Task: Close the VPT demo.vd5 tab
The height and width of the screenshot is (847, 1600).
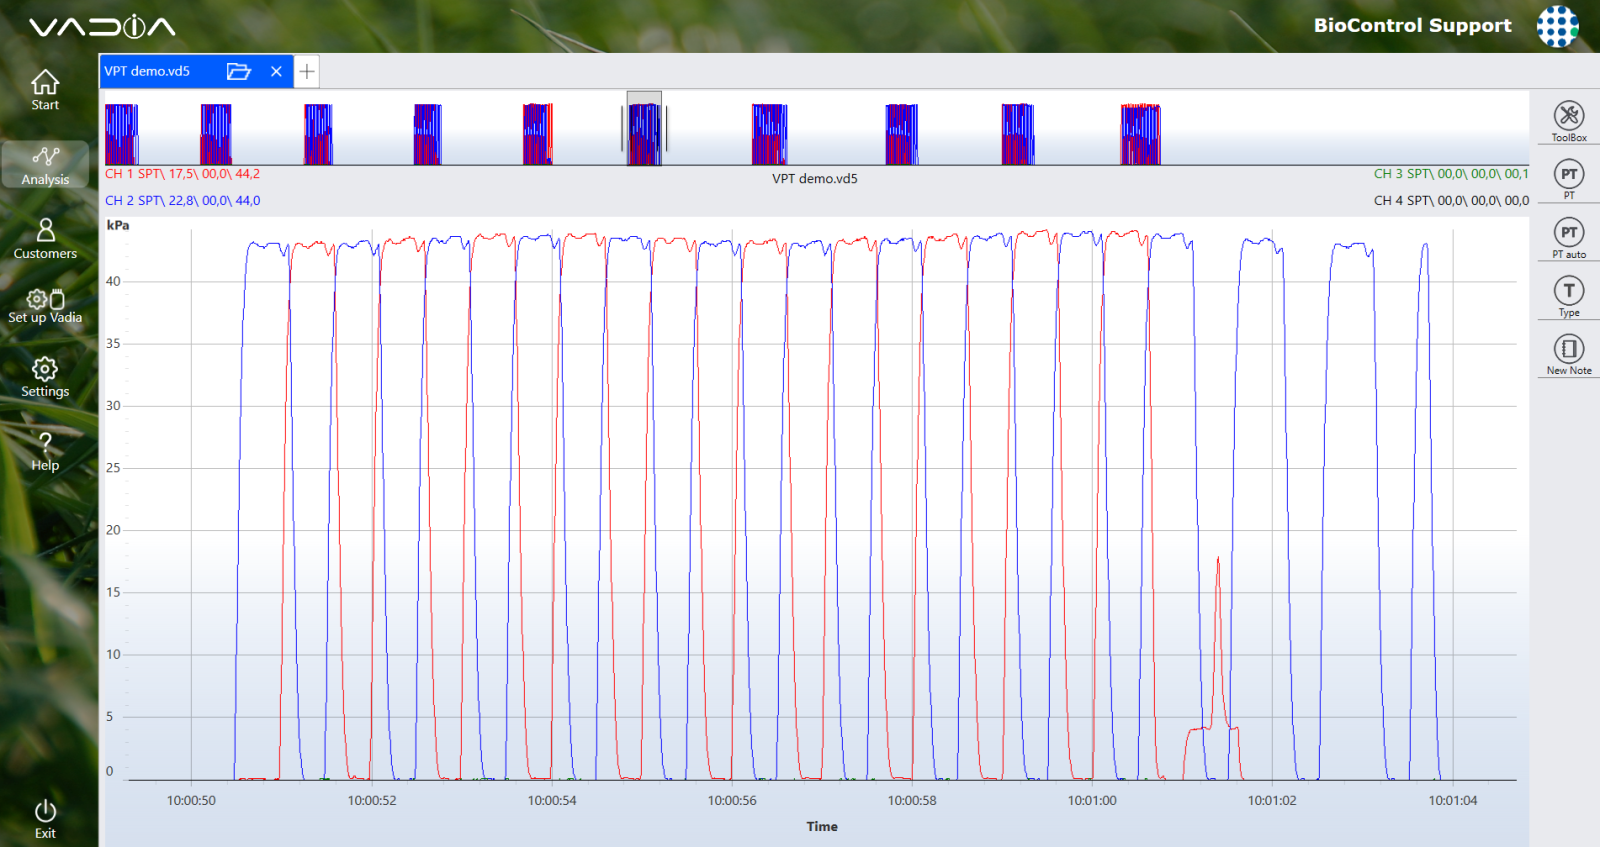Action: click(276, 71)
